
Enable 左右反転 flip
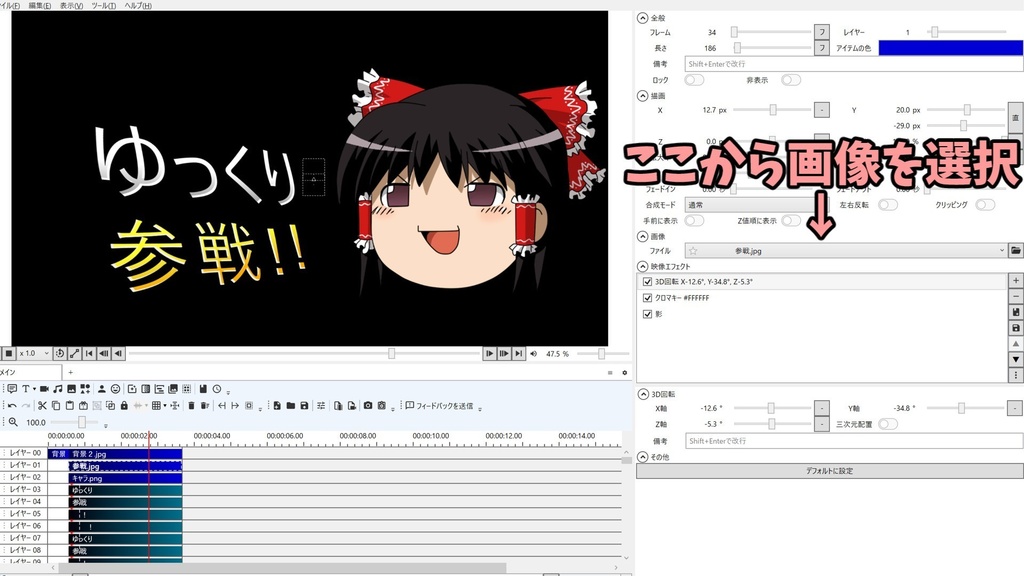coord(888,204)
